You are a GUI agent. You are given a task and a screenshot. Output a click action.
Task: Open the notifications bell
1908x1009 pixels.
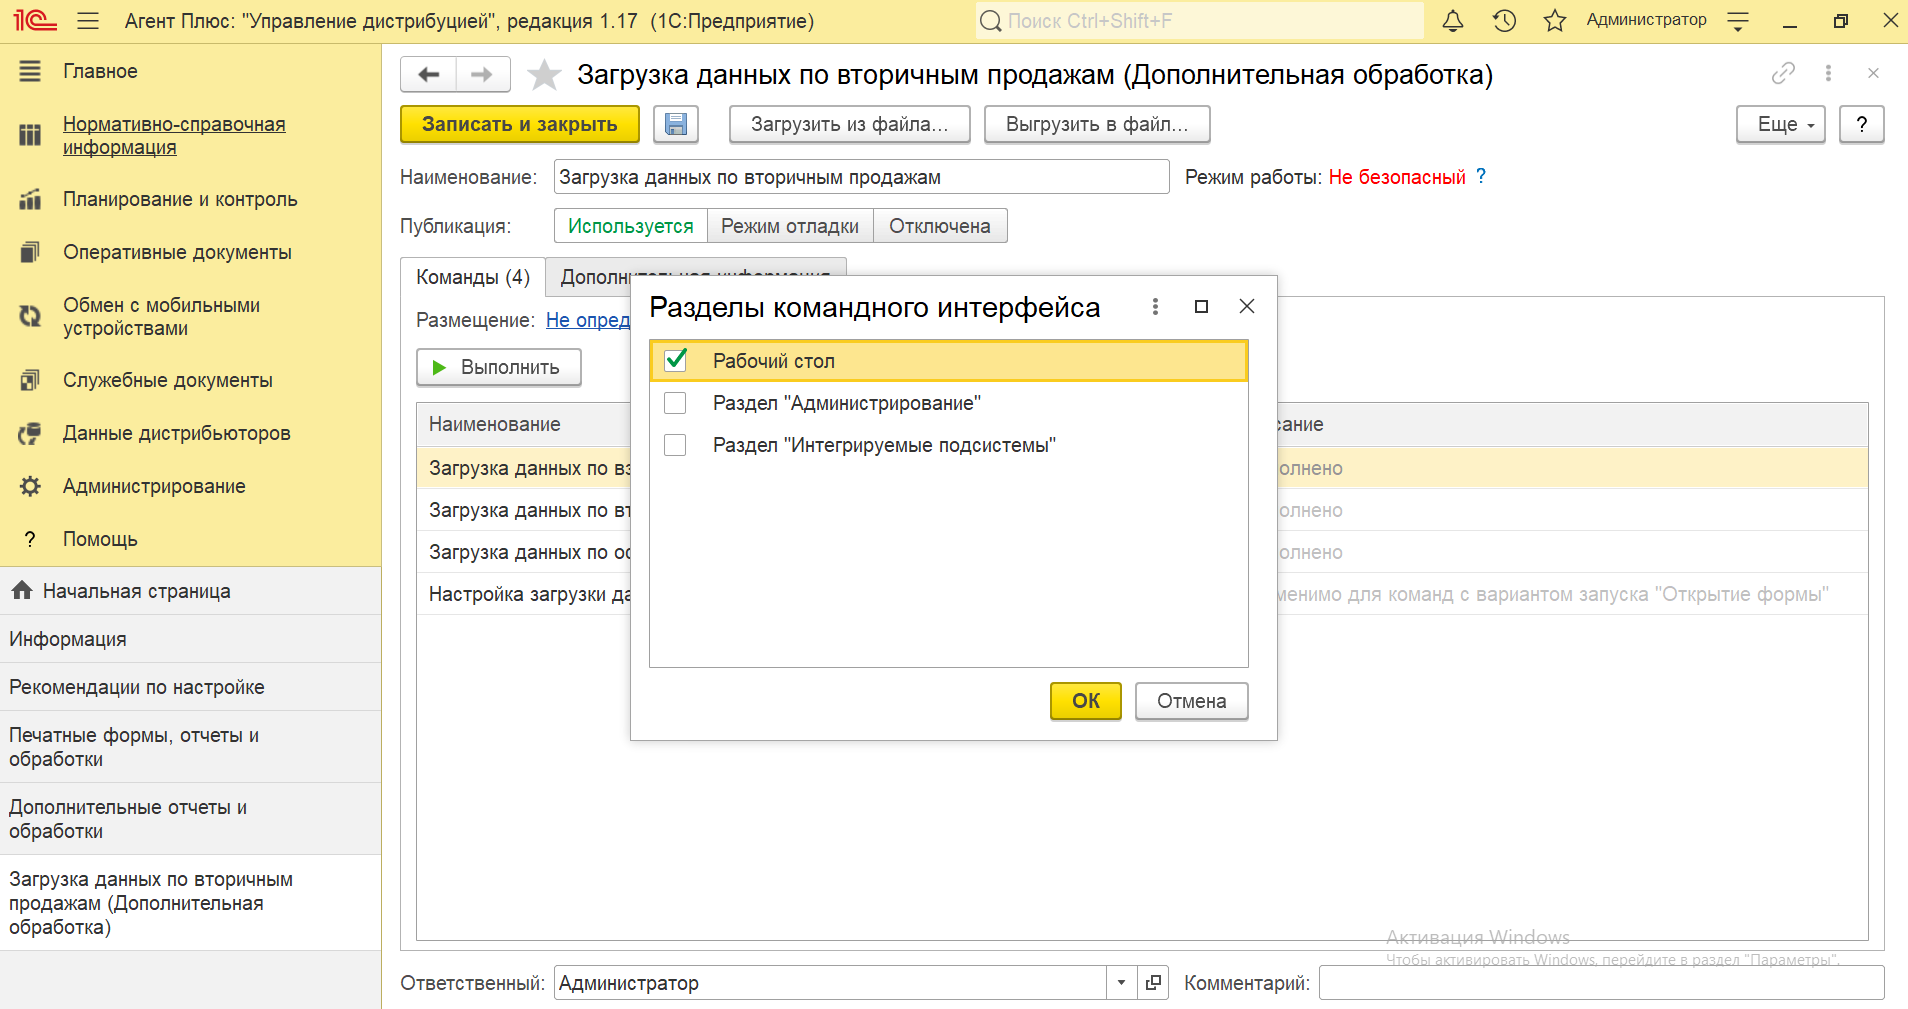pos(1453,20)
